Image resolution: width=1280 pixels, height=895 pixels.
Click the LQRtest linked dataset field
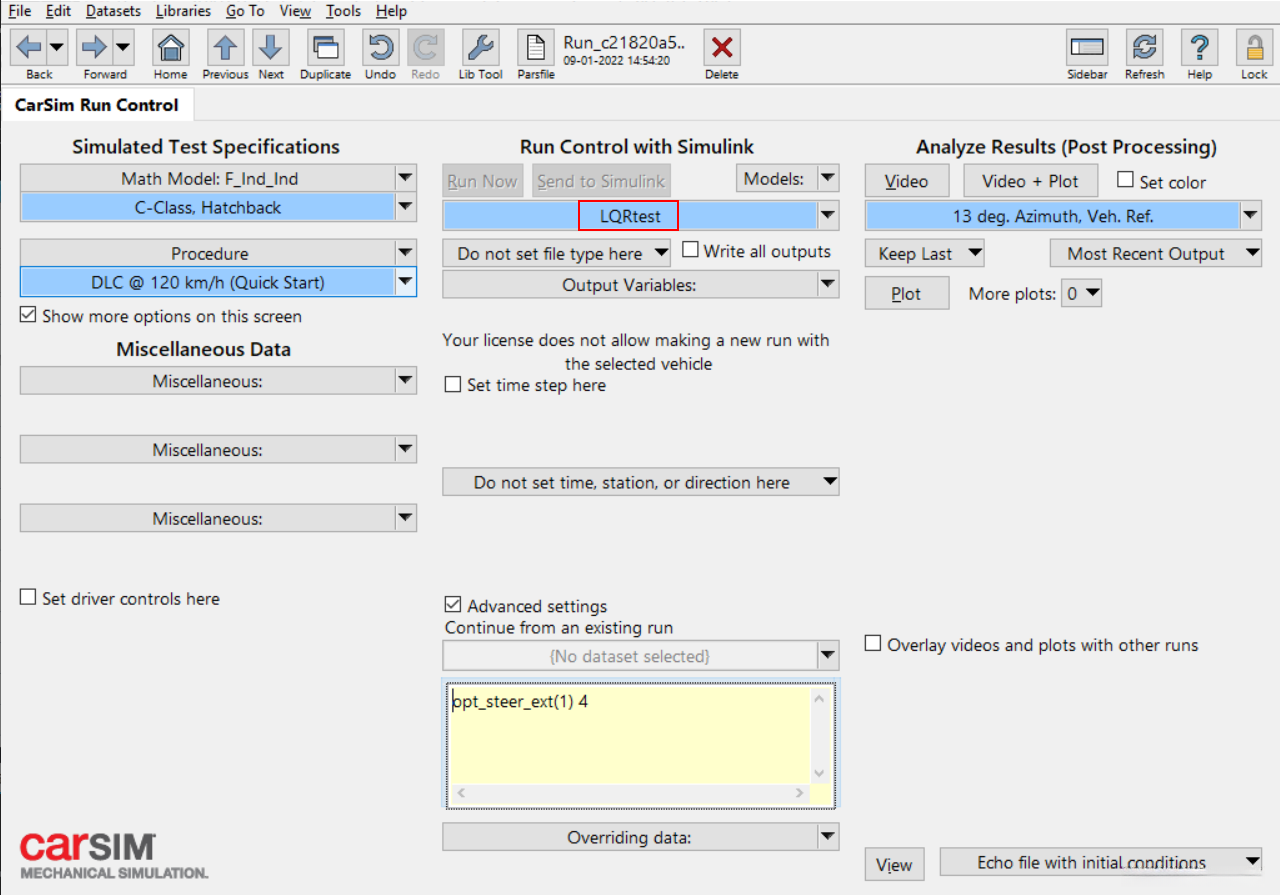coord(630,214)
